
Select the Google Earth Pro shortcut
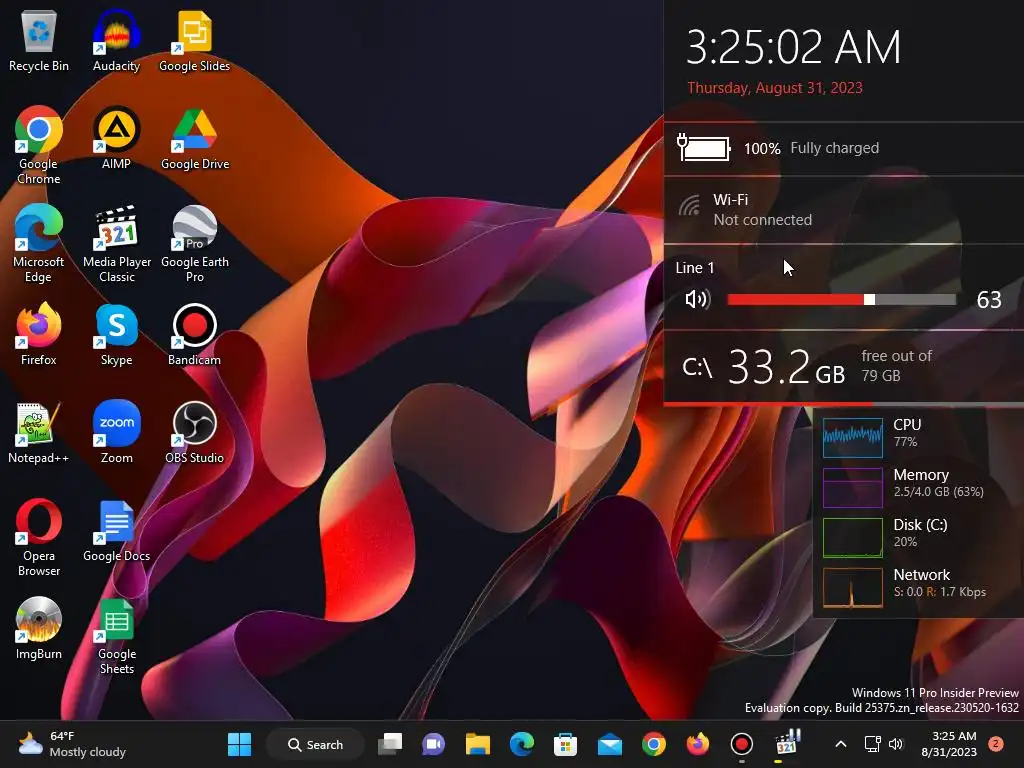[x=195, y=243]
